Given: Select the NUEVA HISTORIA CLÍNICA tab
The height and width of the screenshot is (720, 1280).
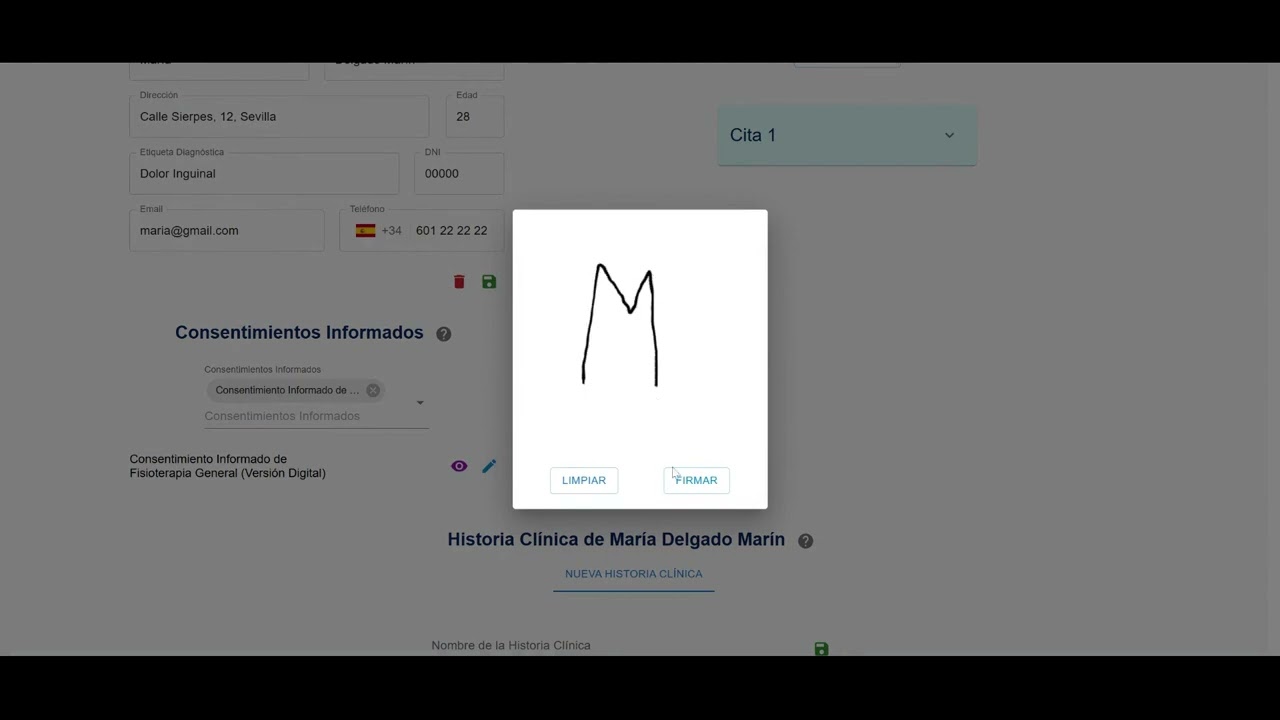Looking at the screenshot, I should pyautogui.click(x=634, y=574).
